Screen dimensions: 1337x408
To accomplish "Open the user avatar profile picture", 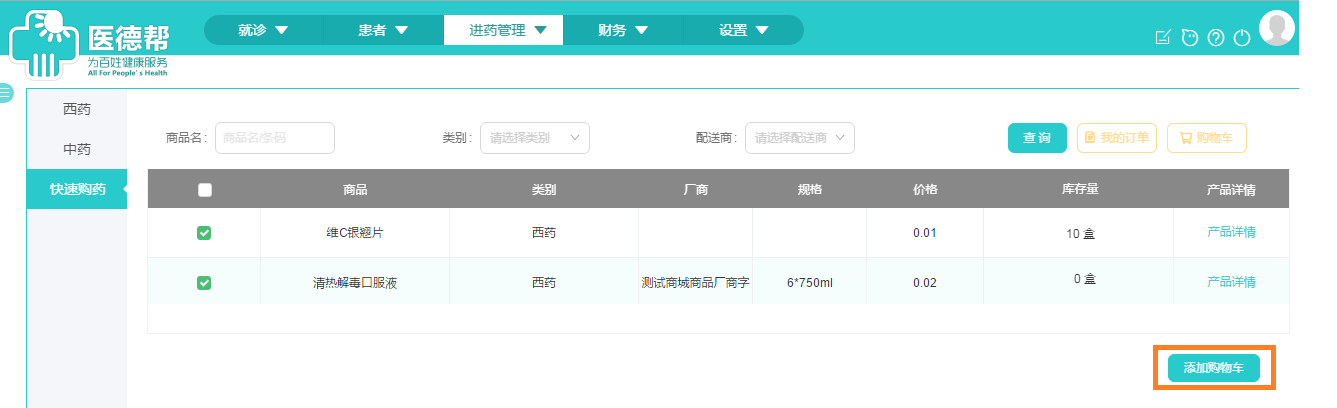I will pyautogui.click(x=1277, y=28).
